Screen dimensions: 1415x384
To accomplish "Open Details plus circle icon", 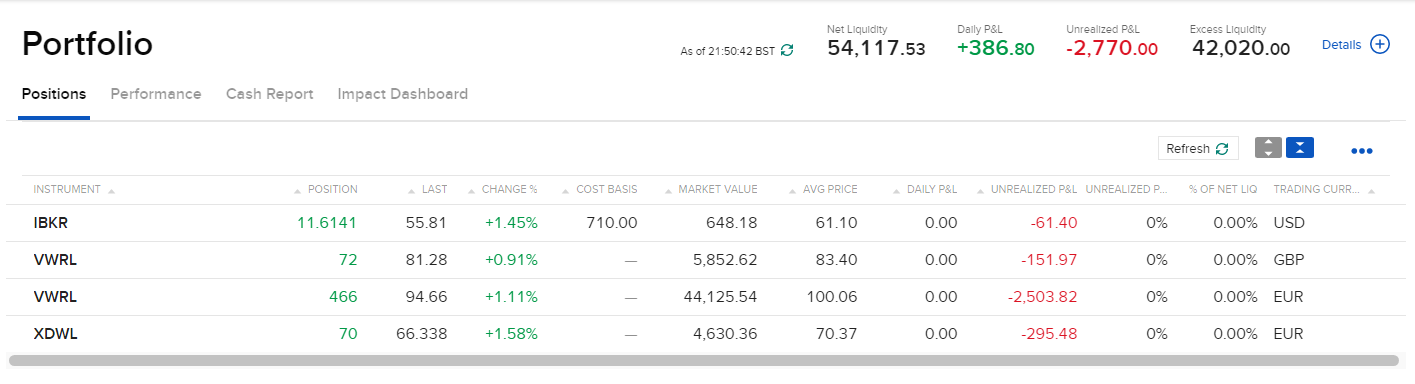I will coord(1380,44).
